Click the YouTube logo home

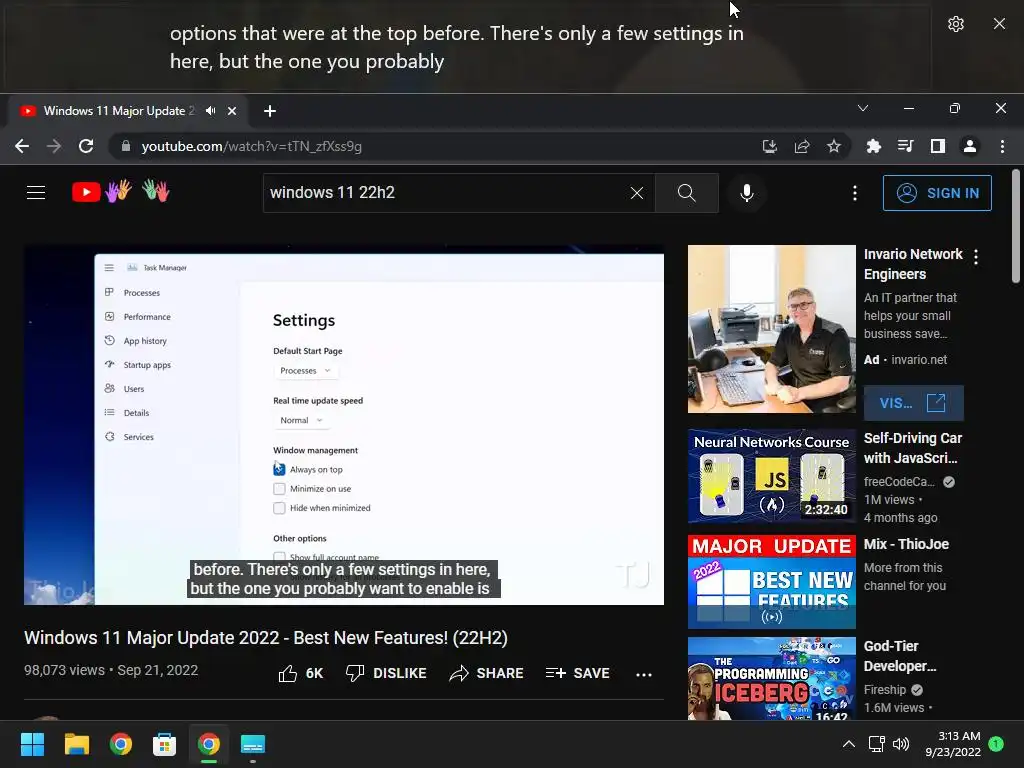[121, 192]
